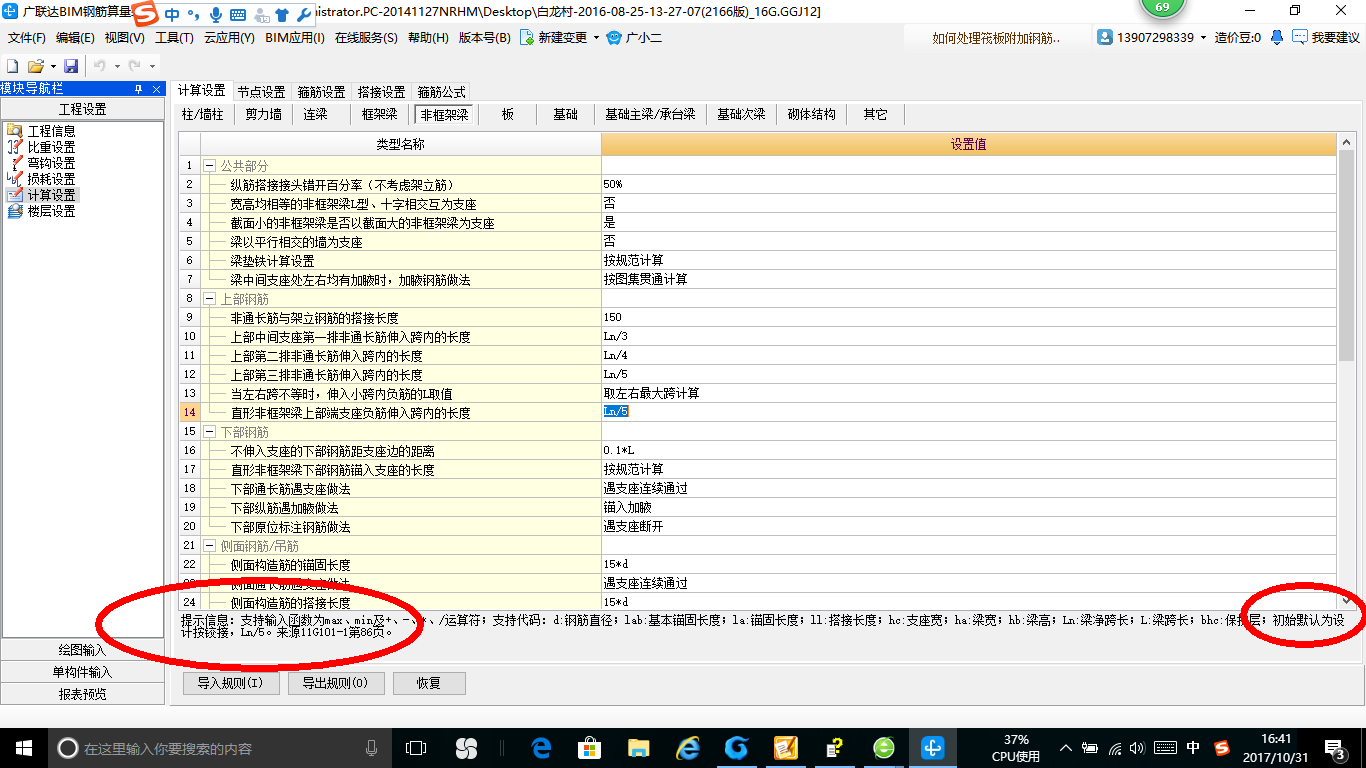This screenshot has width=1366, height=768.
Task: Open 弯钩设置 in the navigation panel
Action: coord(51,163)
